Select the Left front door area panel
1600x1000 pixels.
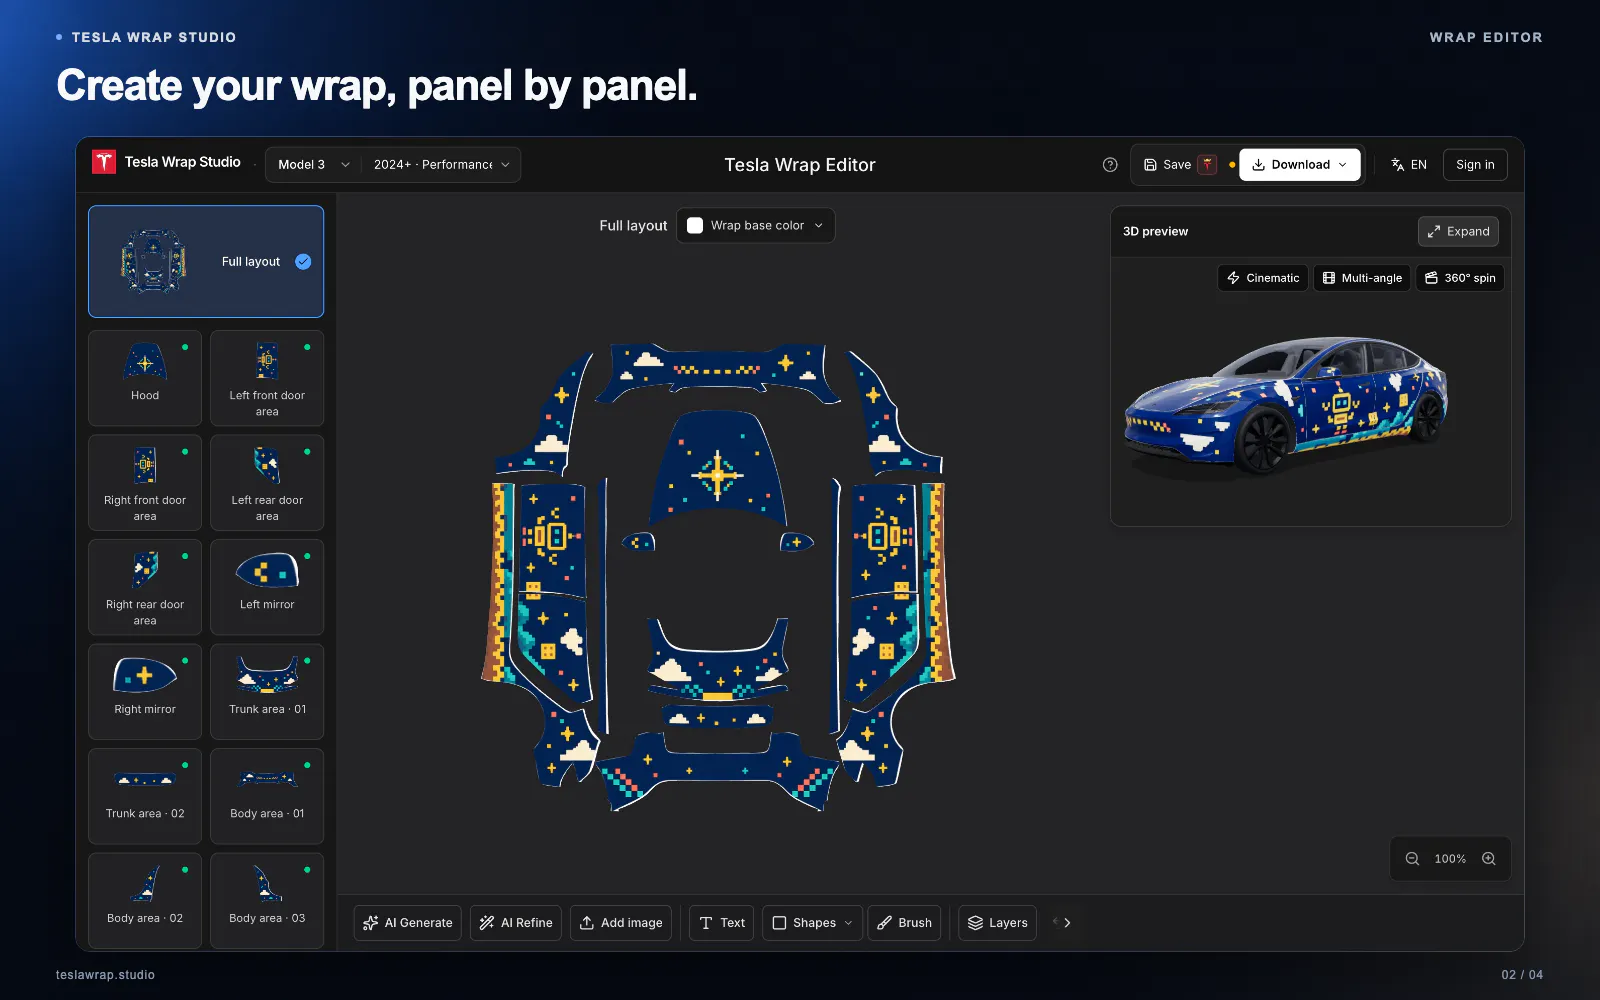click(x=267, y=378)
